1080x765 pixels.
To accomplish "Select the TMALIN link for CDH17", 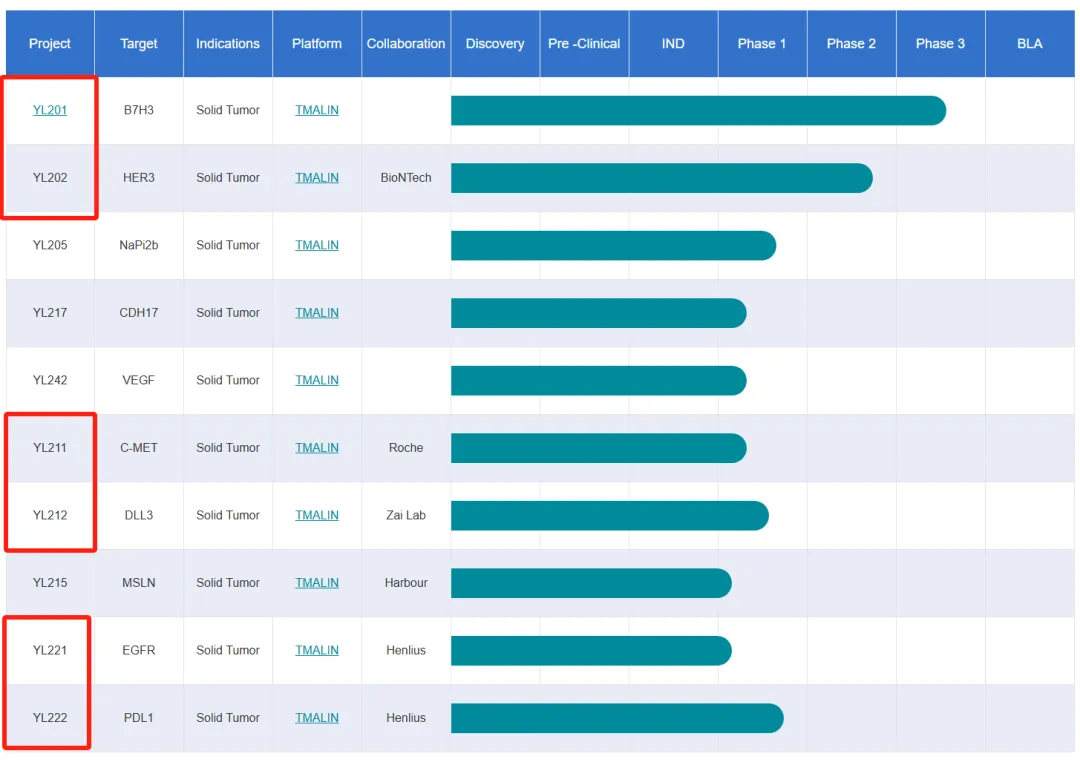I will pos(317,313).
